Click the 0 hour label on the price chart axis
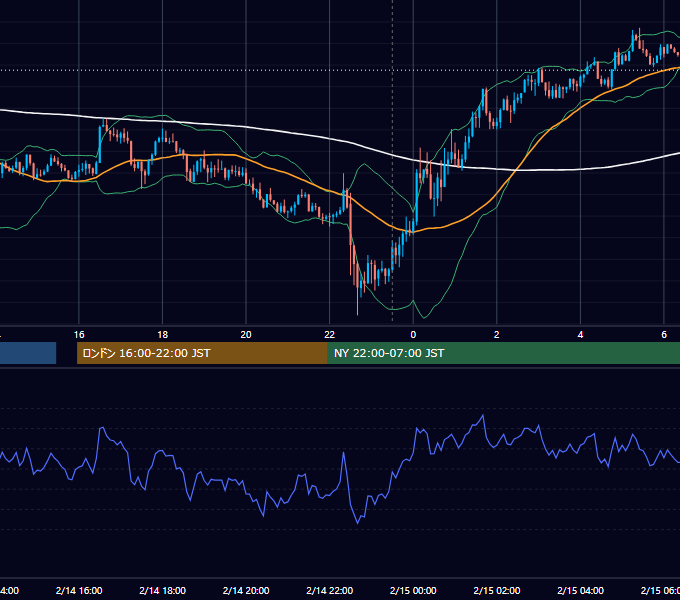680x600 pixels. [x=413, y=335]
